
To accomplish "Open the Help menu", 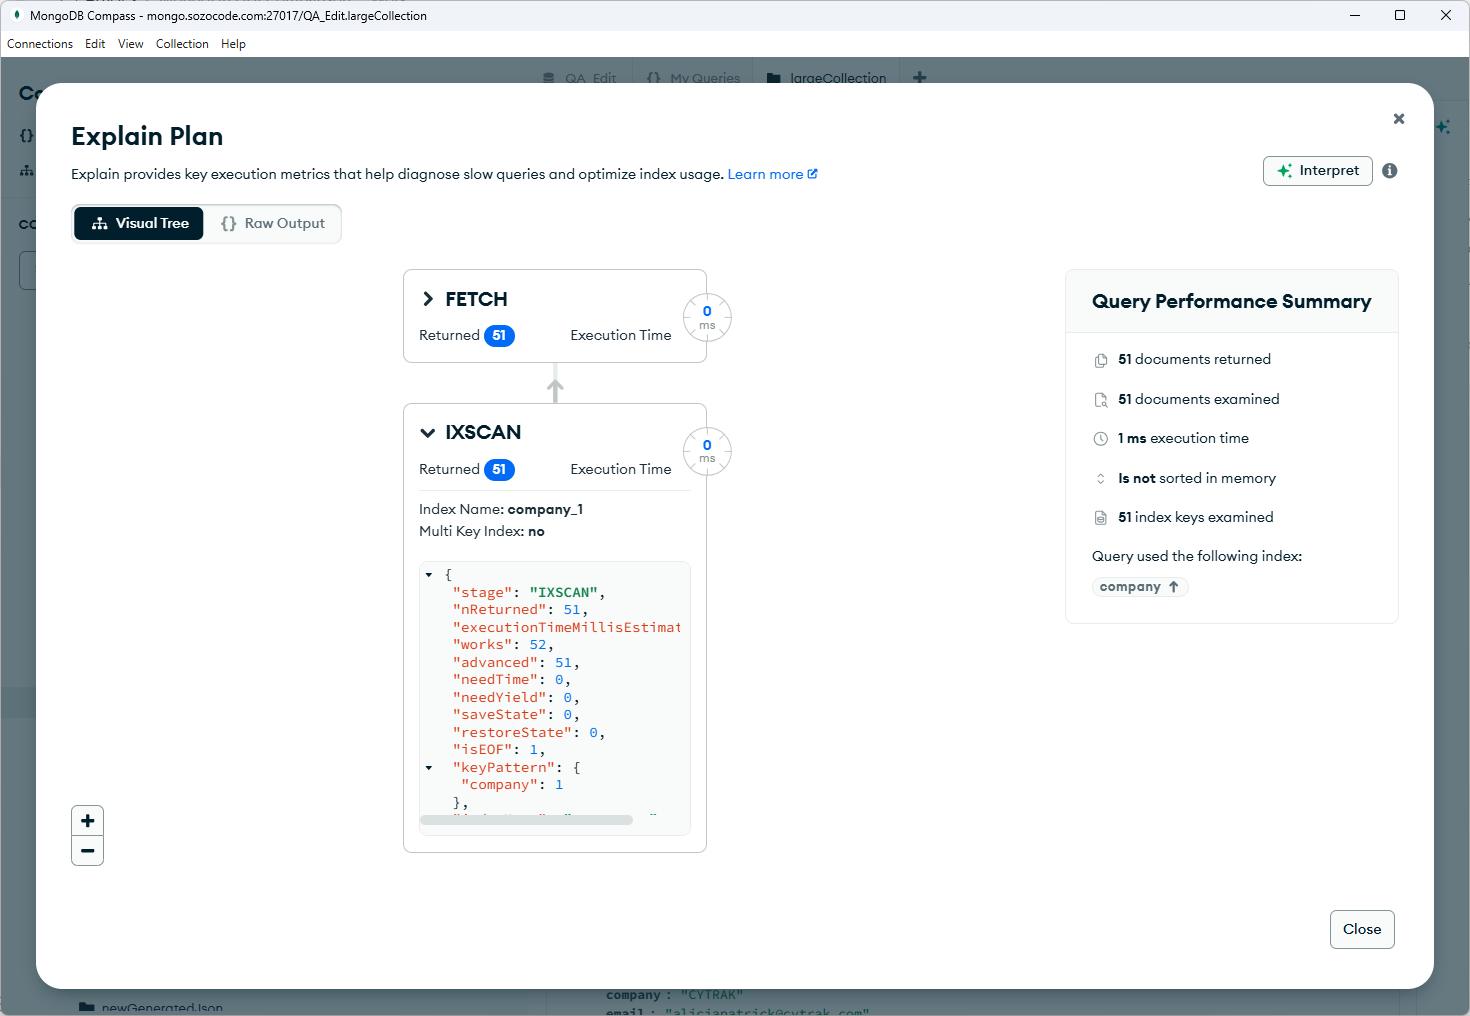I will [233, 44].
